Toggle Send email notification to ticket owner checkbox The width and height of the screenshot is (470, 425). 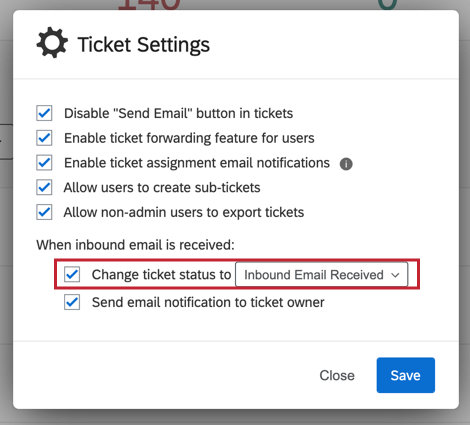coord(72,302)
